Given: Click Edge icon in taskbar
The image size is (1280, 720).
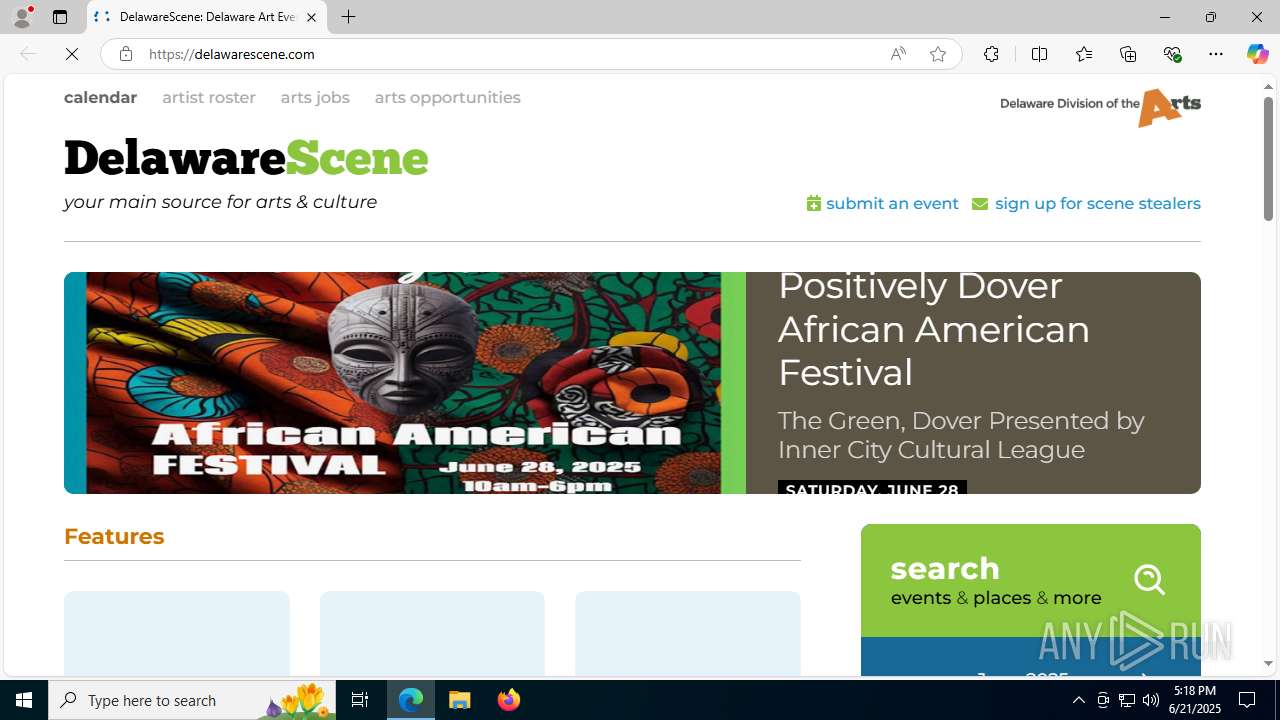Looking at the screenshot, I should 411,700.
